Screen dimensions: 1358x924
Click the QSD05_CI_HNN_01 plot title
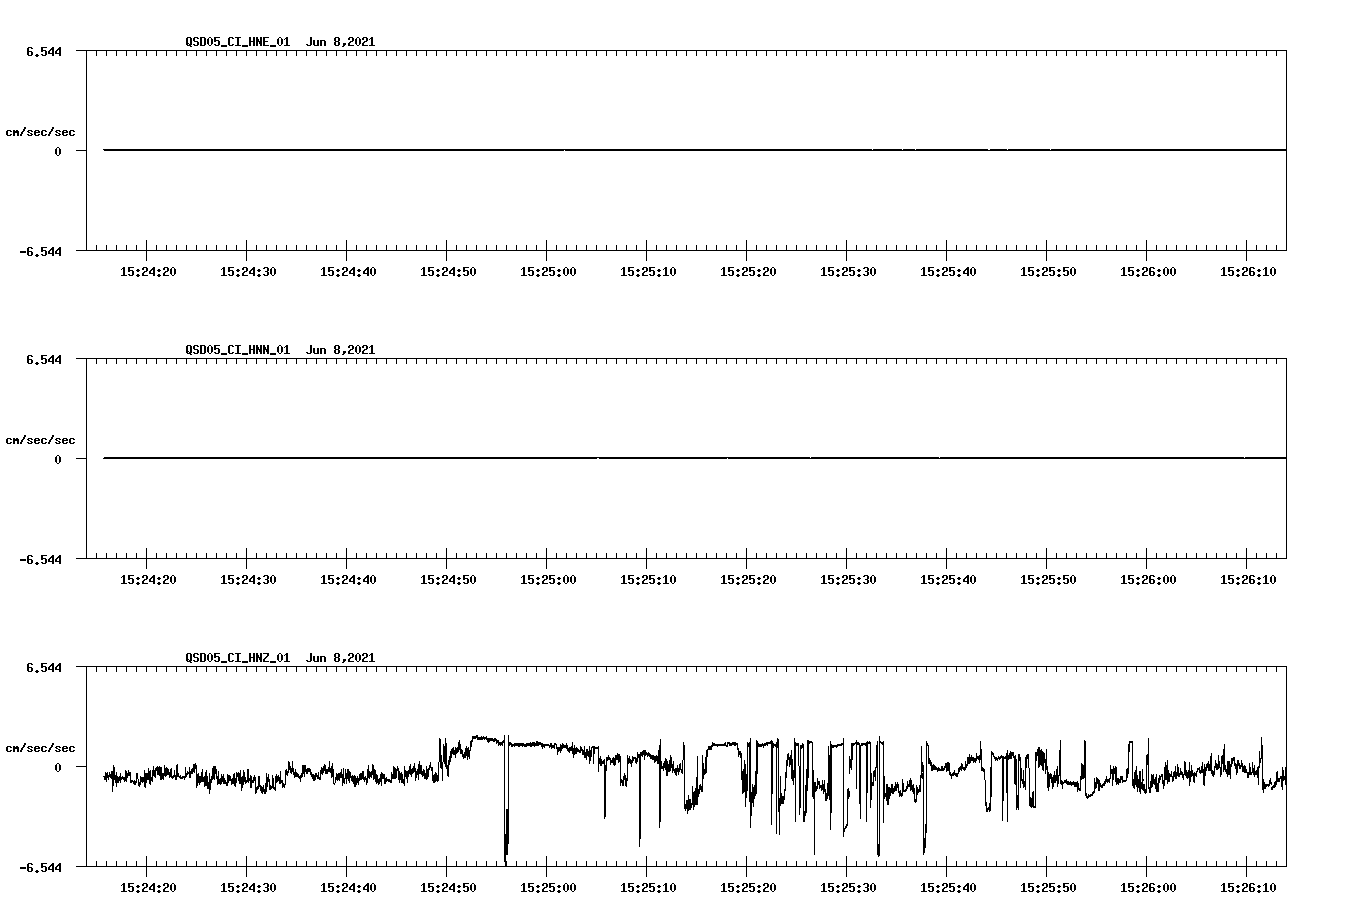point(280,350)
